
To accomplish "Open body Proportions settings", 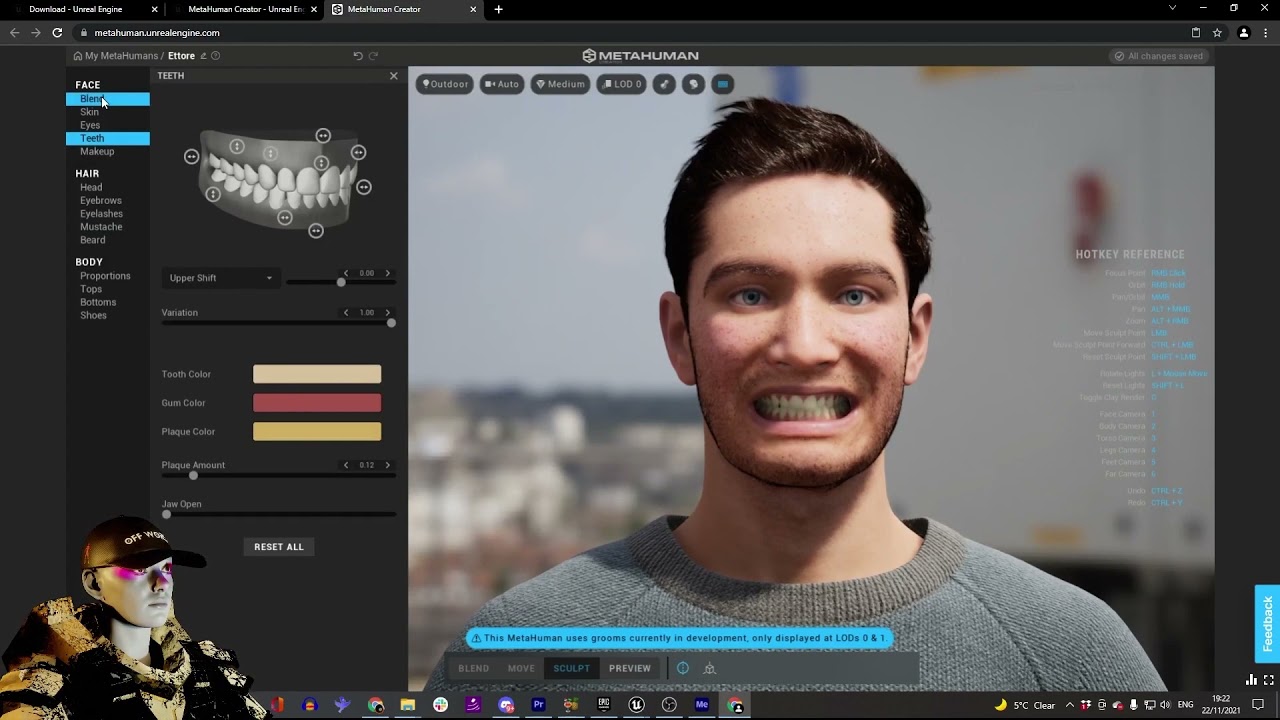I will tap(105, 276).
